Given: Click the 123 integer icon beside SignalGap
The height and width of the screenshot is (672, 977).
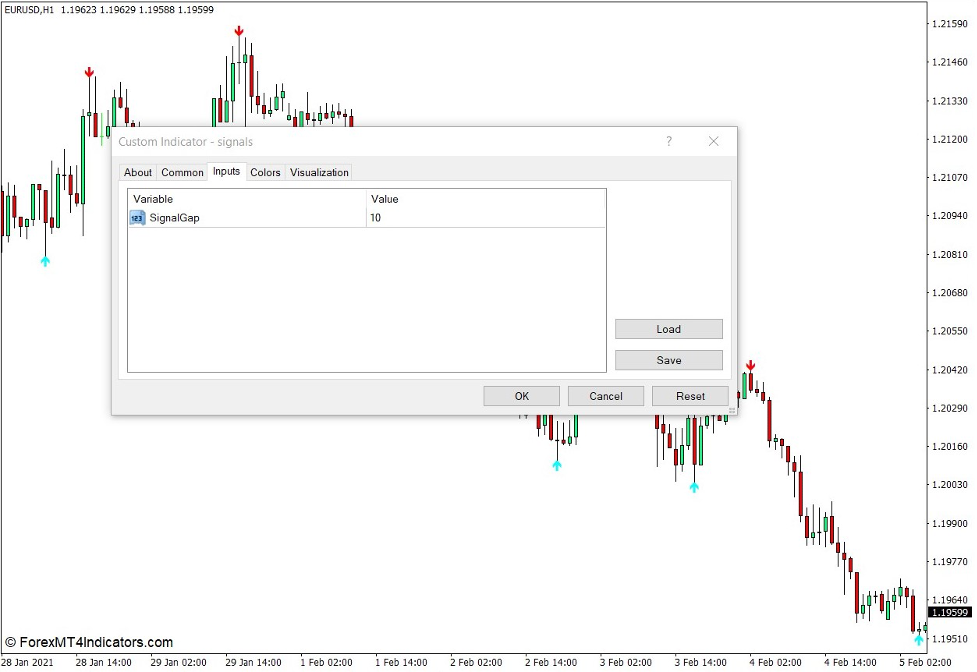Looking at the screenshot, I should [x=138, y=217].
